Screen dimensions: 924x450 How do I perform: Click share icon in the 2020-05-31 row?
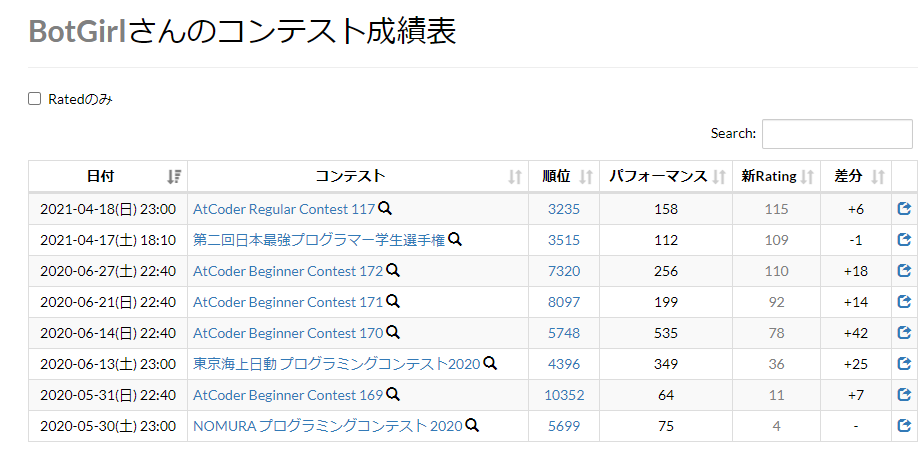[905, 395]
